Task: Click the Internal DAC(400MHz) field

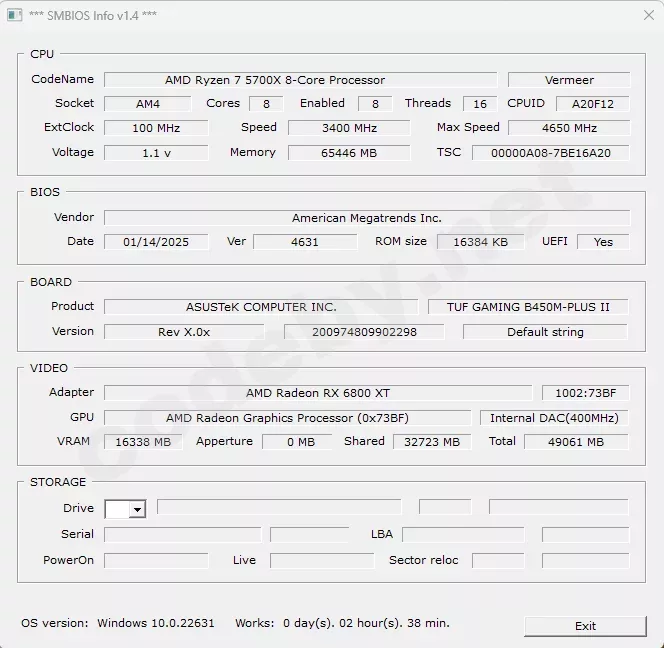Action: click(x=554, y=418)
